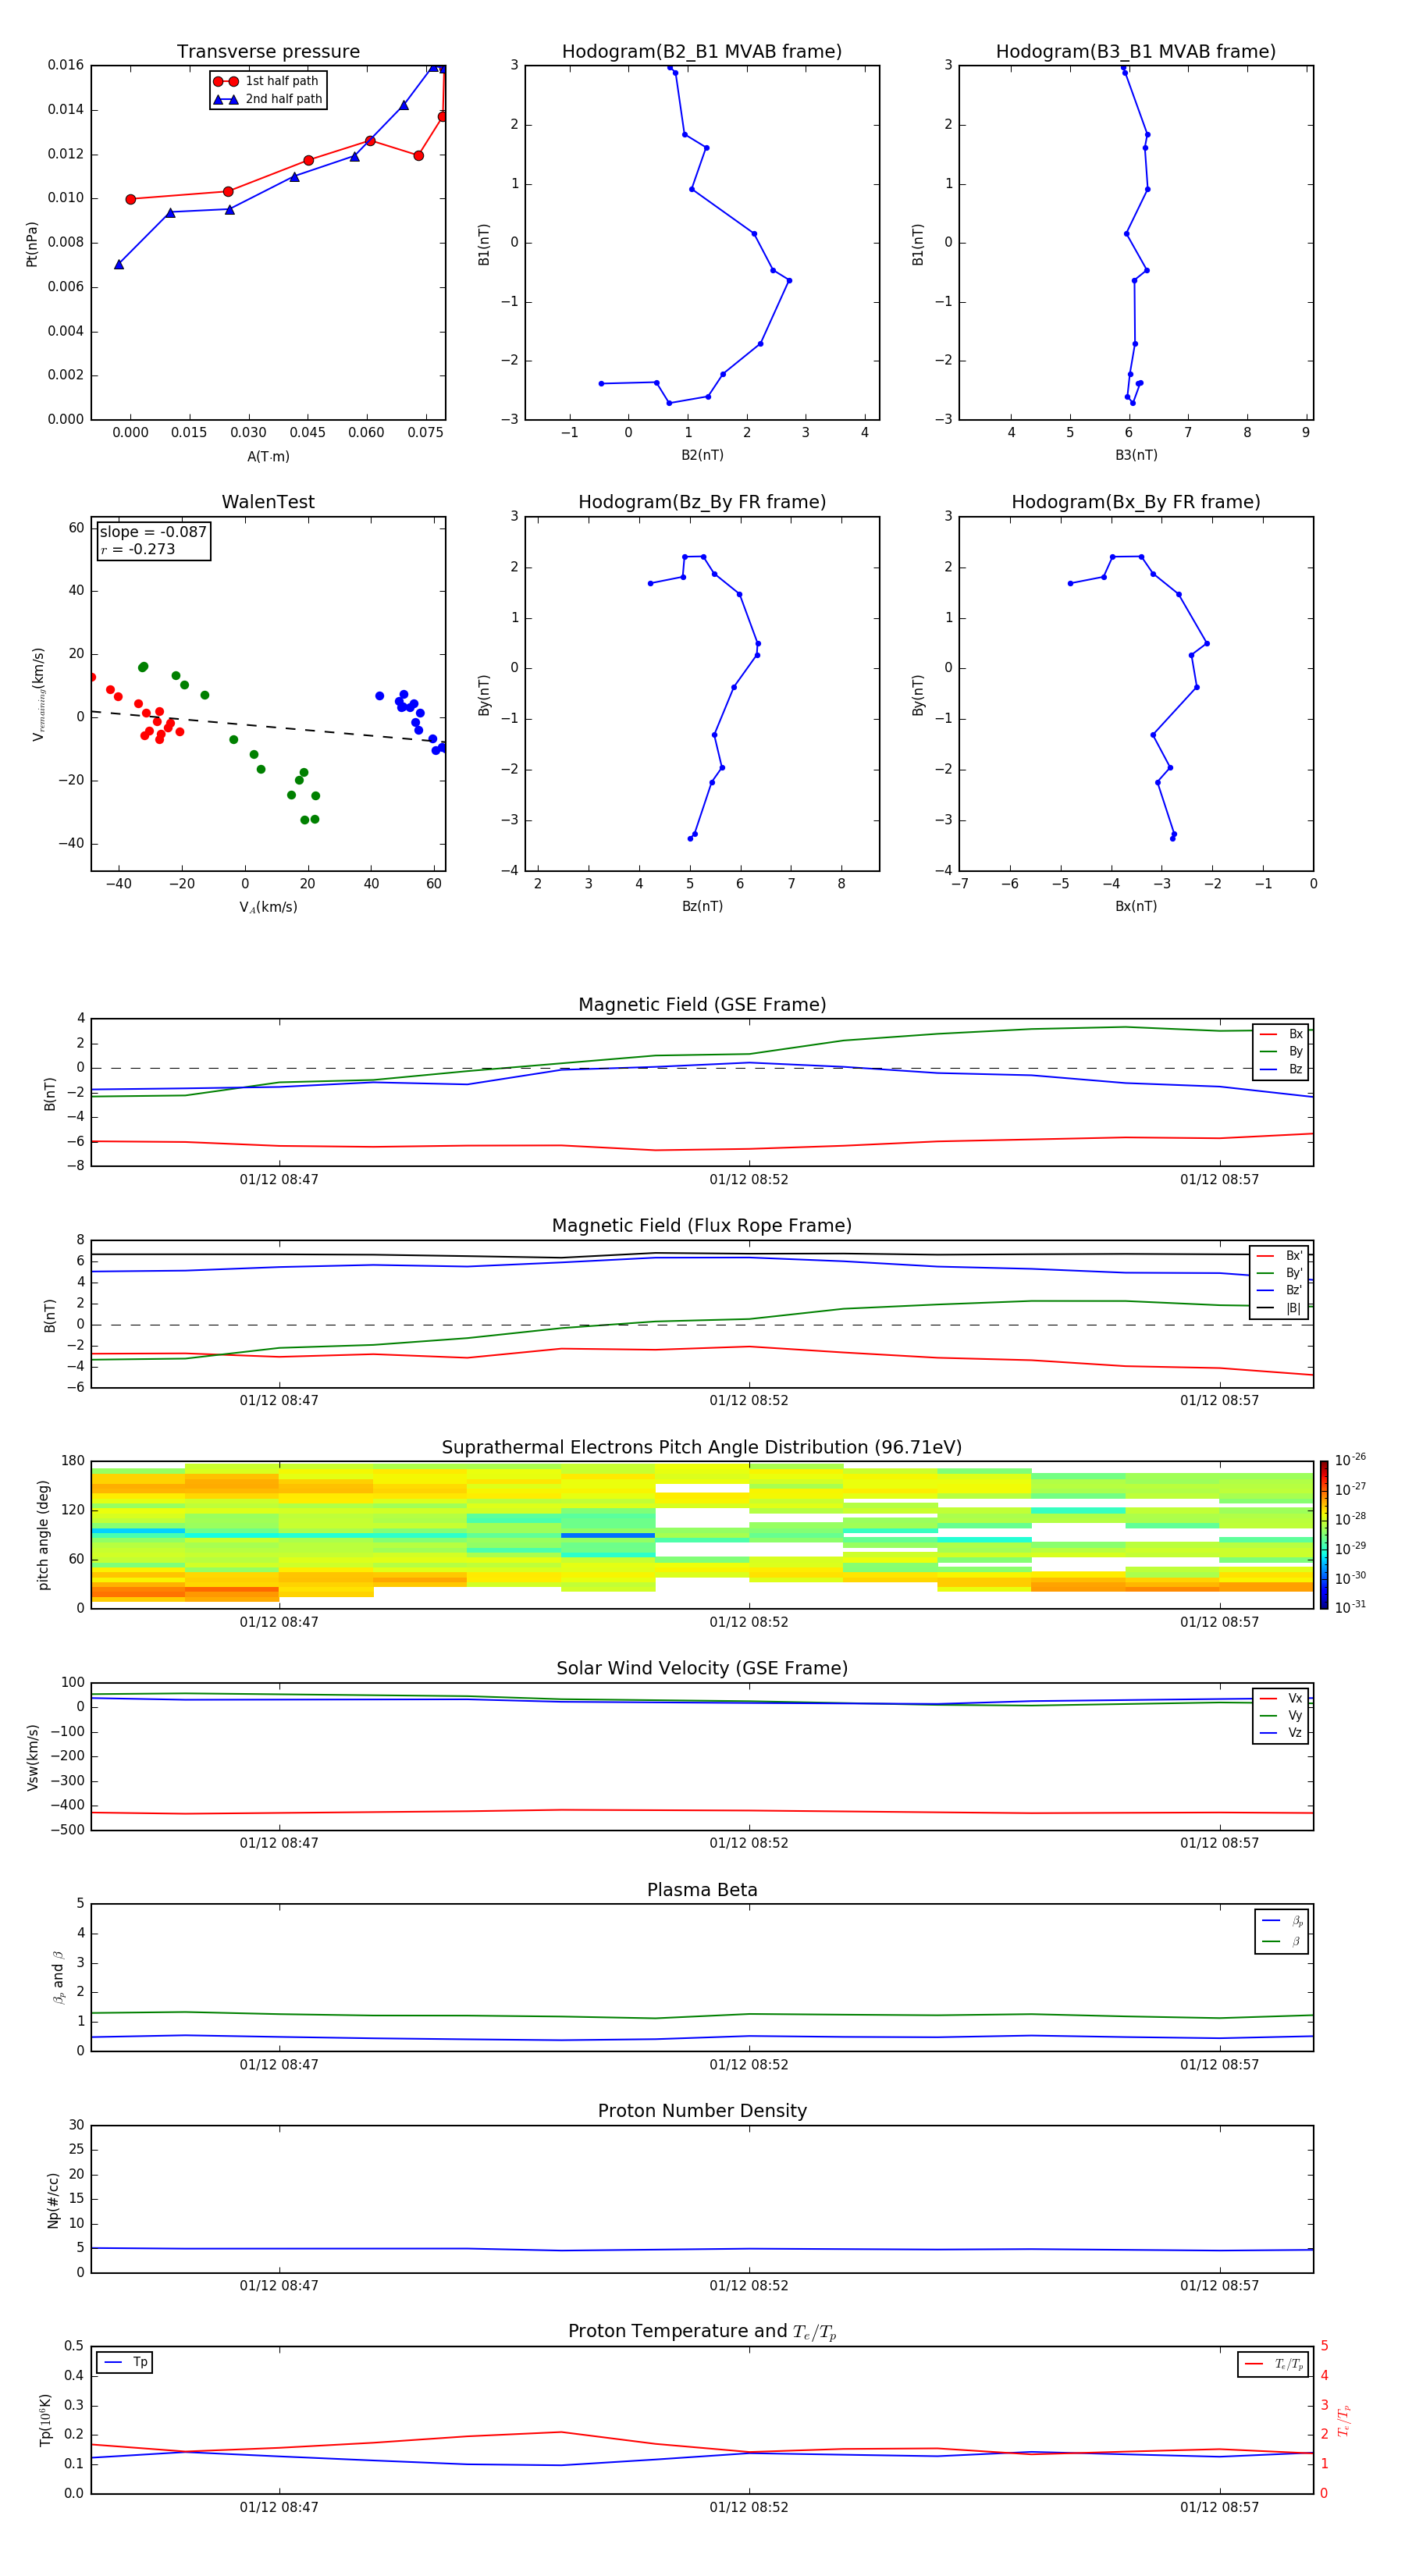Click the "Vsw(km/s)" y-axis label
Screen dimensions: 1405x2576
pos(33,1757)
